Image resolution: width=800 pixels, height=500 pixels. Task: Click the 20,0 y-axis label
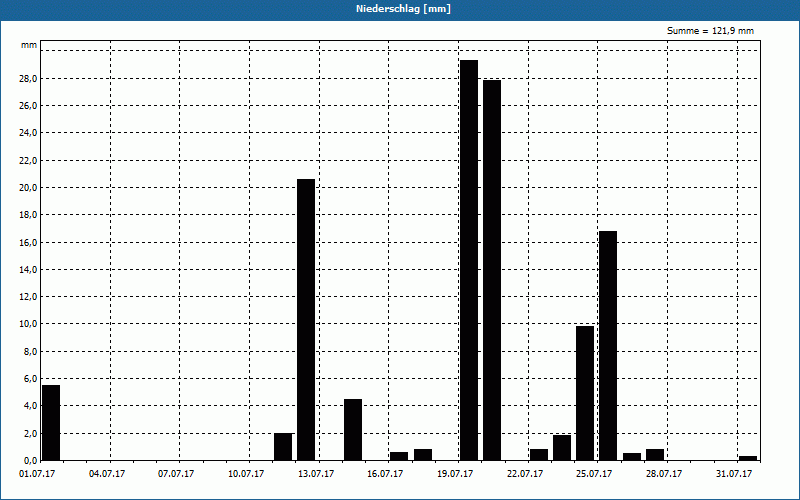pyautogui.click(x=28, y=188)
